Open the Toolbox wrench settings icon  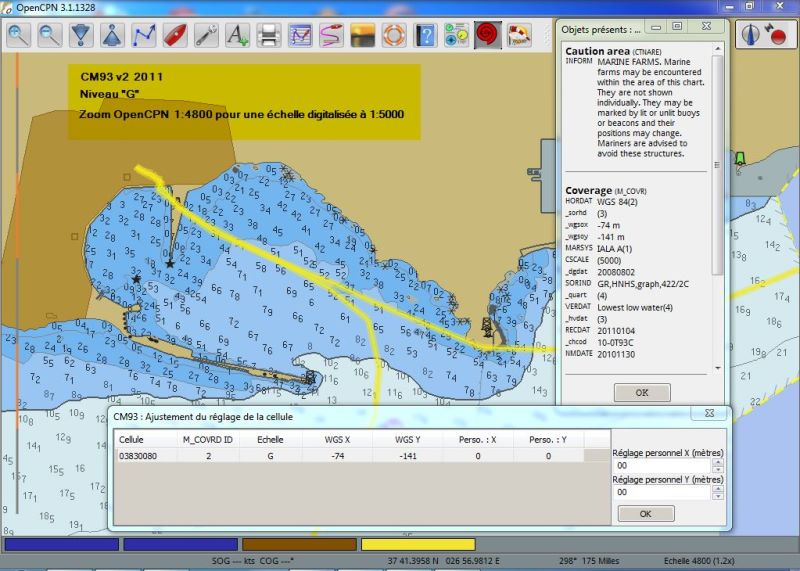point(207,35)
